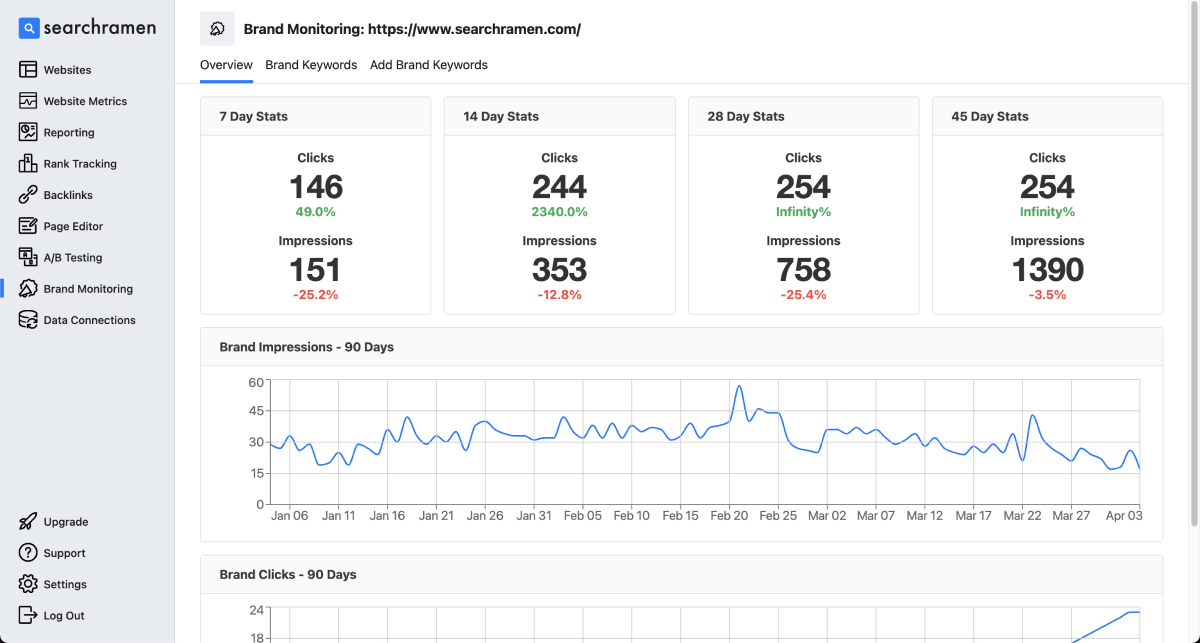1200x643 pixels.
Task: Click the Apr 03 axis label
Action: (1123, 516)
